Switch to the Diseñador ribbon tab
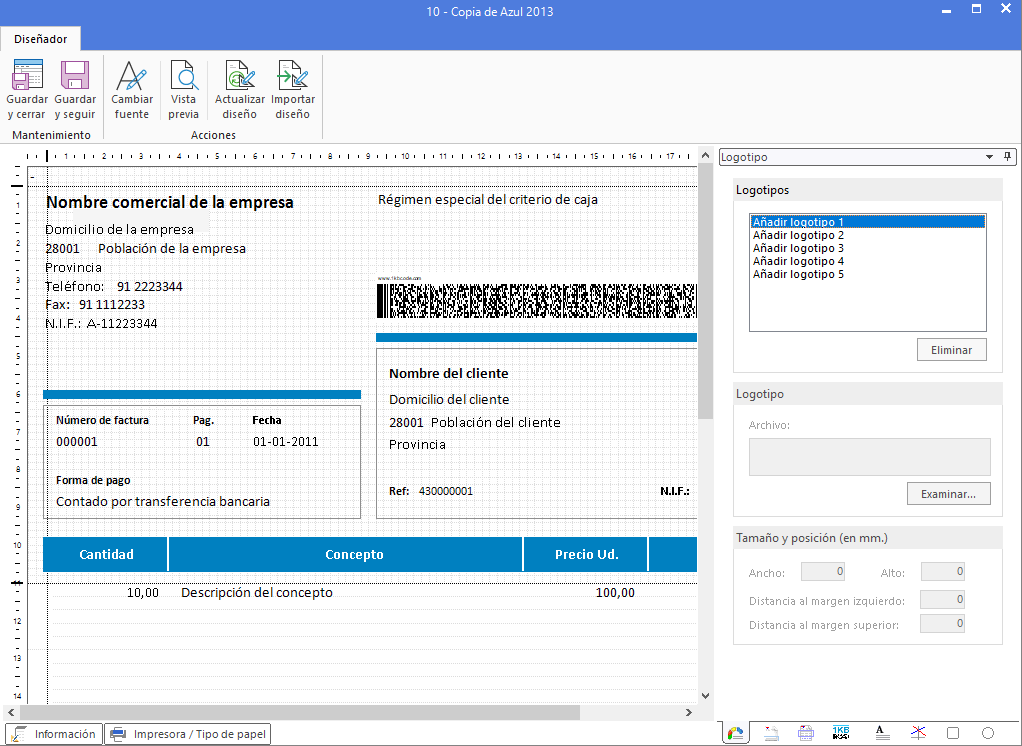The height and width of the screenshot is (746, 1022). [x=40, y=39]
